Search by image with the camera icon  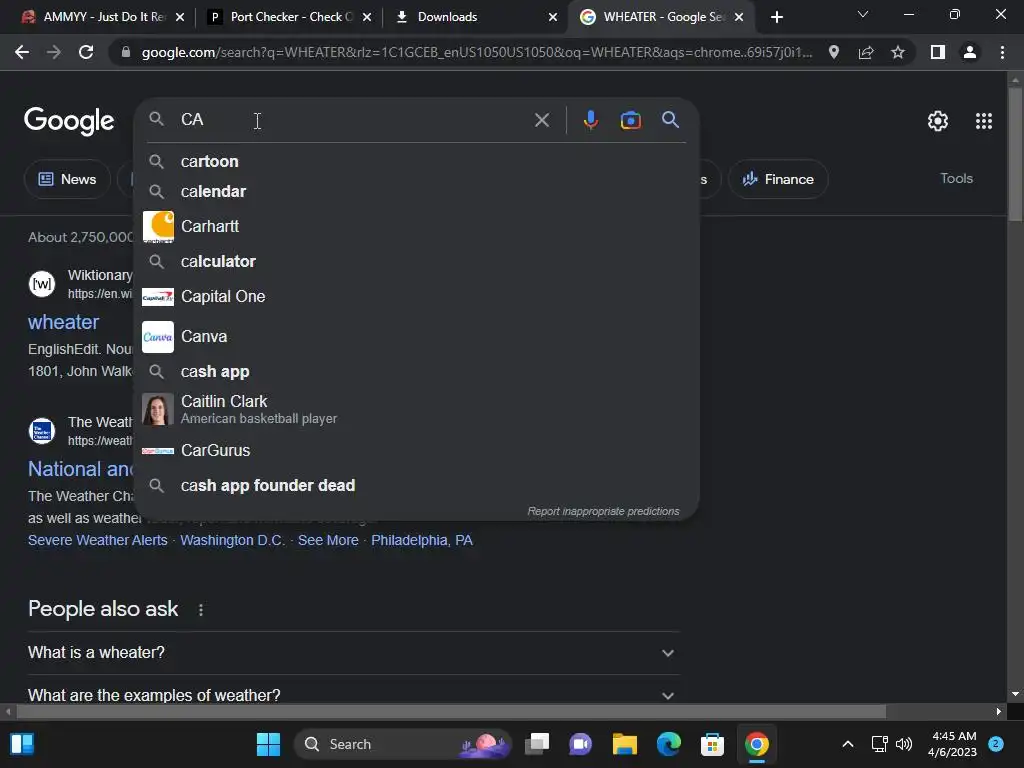click(630, 120)
